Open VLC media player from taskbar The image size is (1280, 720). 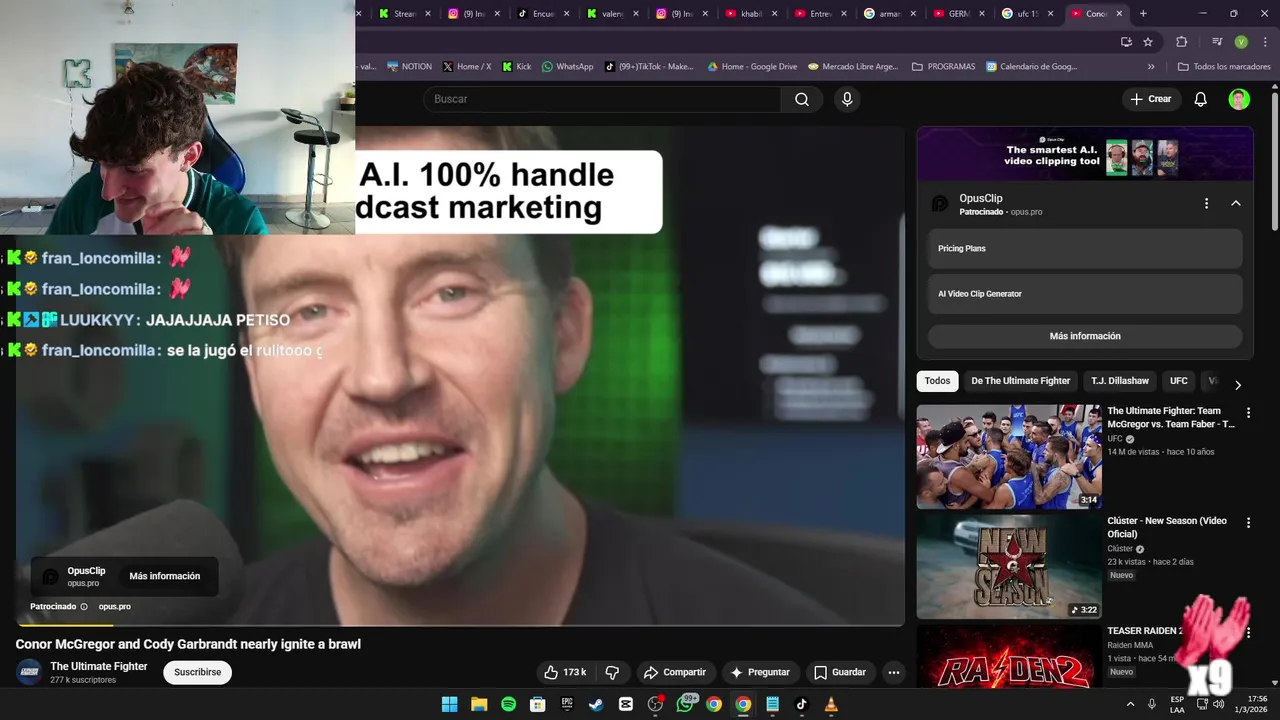click(x=831, y=704)
